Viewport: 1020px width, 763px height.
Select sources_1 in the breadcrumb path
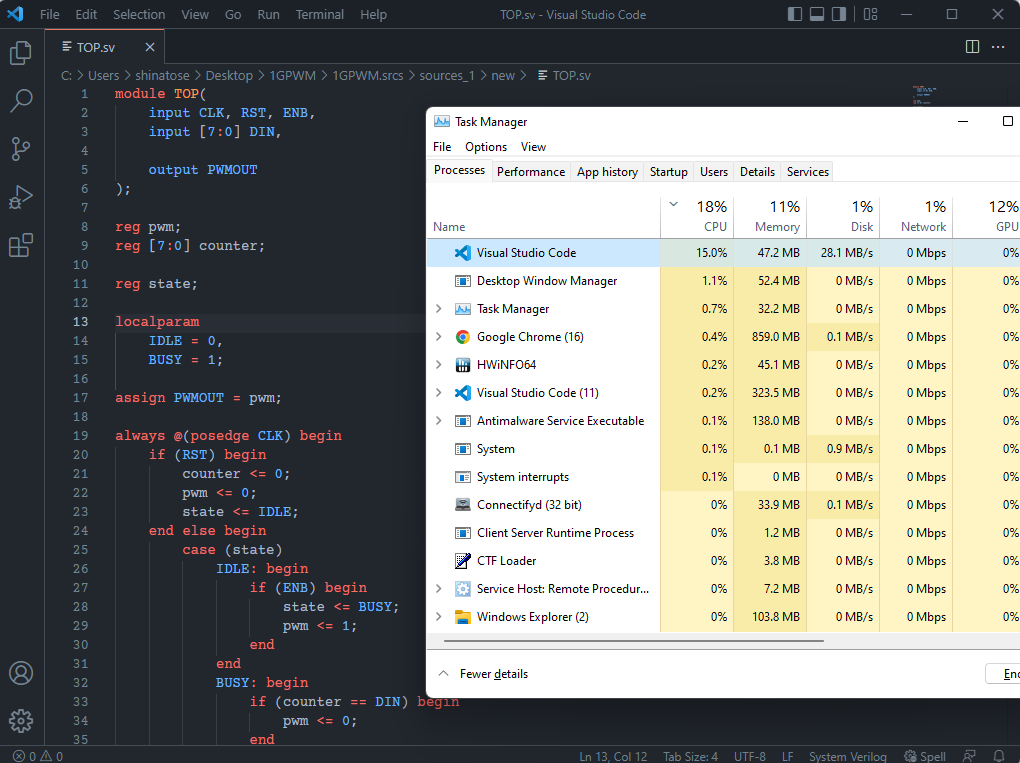click(447, 75)
